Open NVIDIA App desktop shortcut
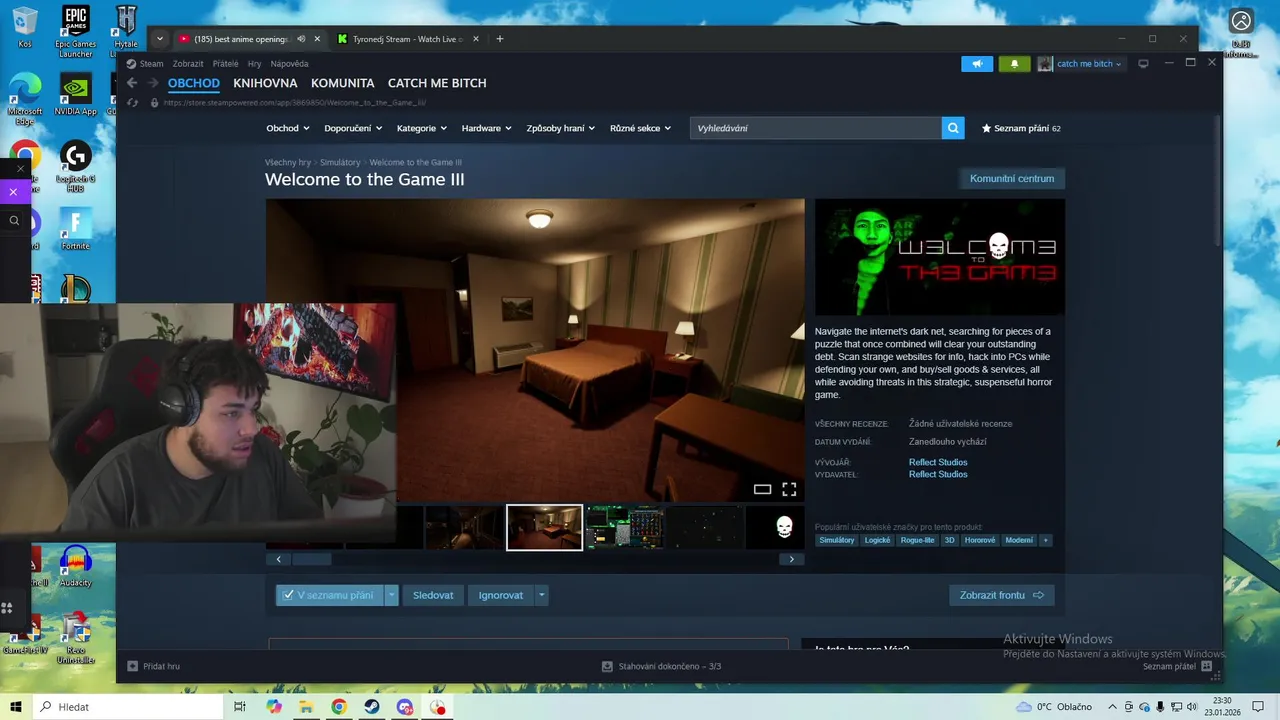Viewport: 1280px width, 720px height. click(76, 95)
